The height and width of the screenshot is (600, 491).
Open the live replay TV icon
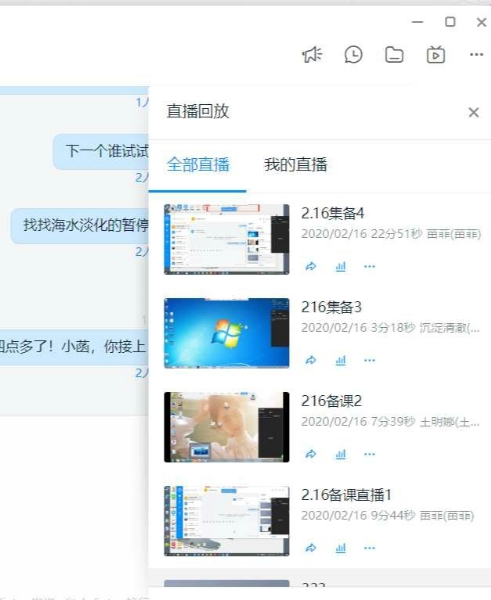436,55
